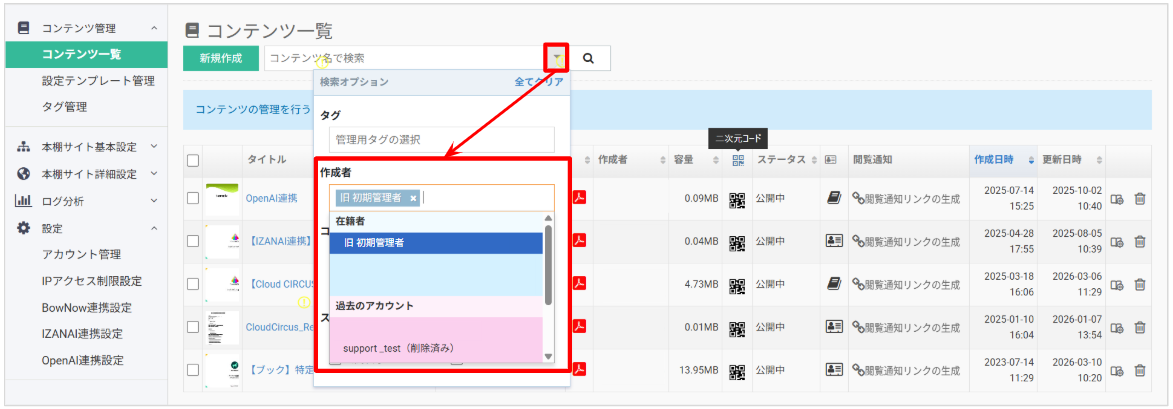Remove 旧 初期管理者 tag with x
The width and height of the screenshot is (1173, 409).
(x=413, y=198)
